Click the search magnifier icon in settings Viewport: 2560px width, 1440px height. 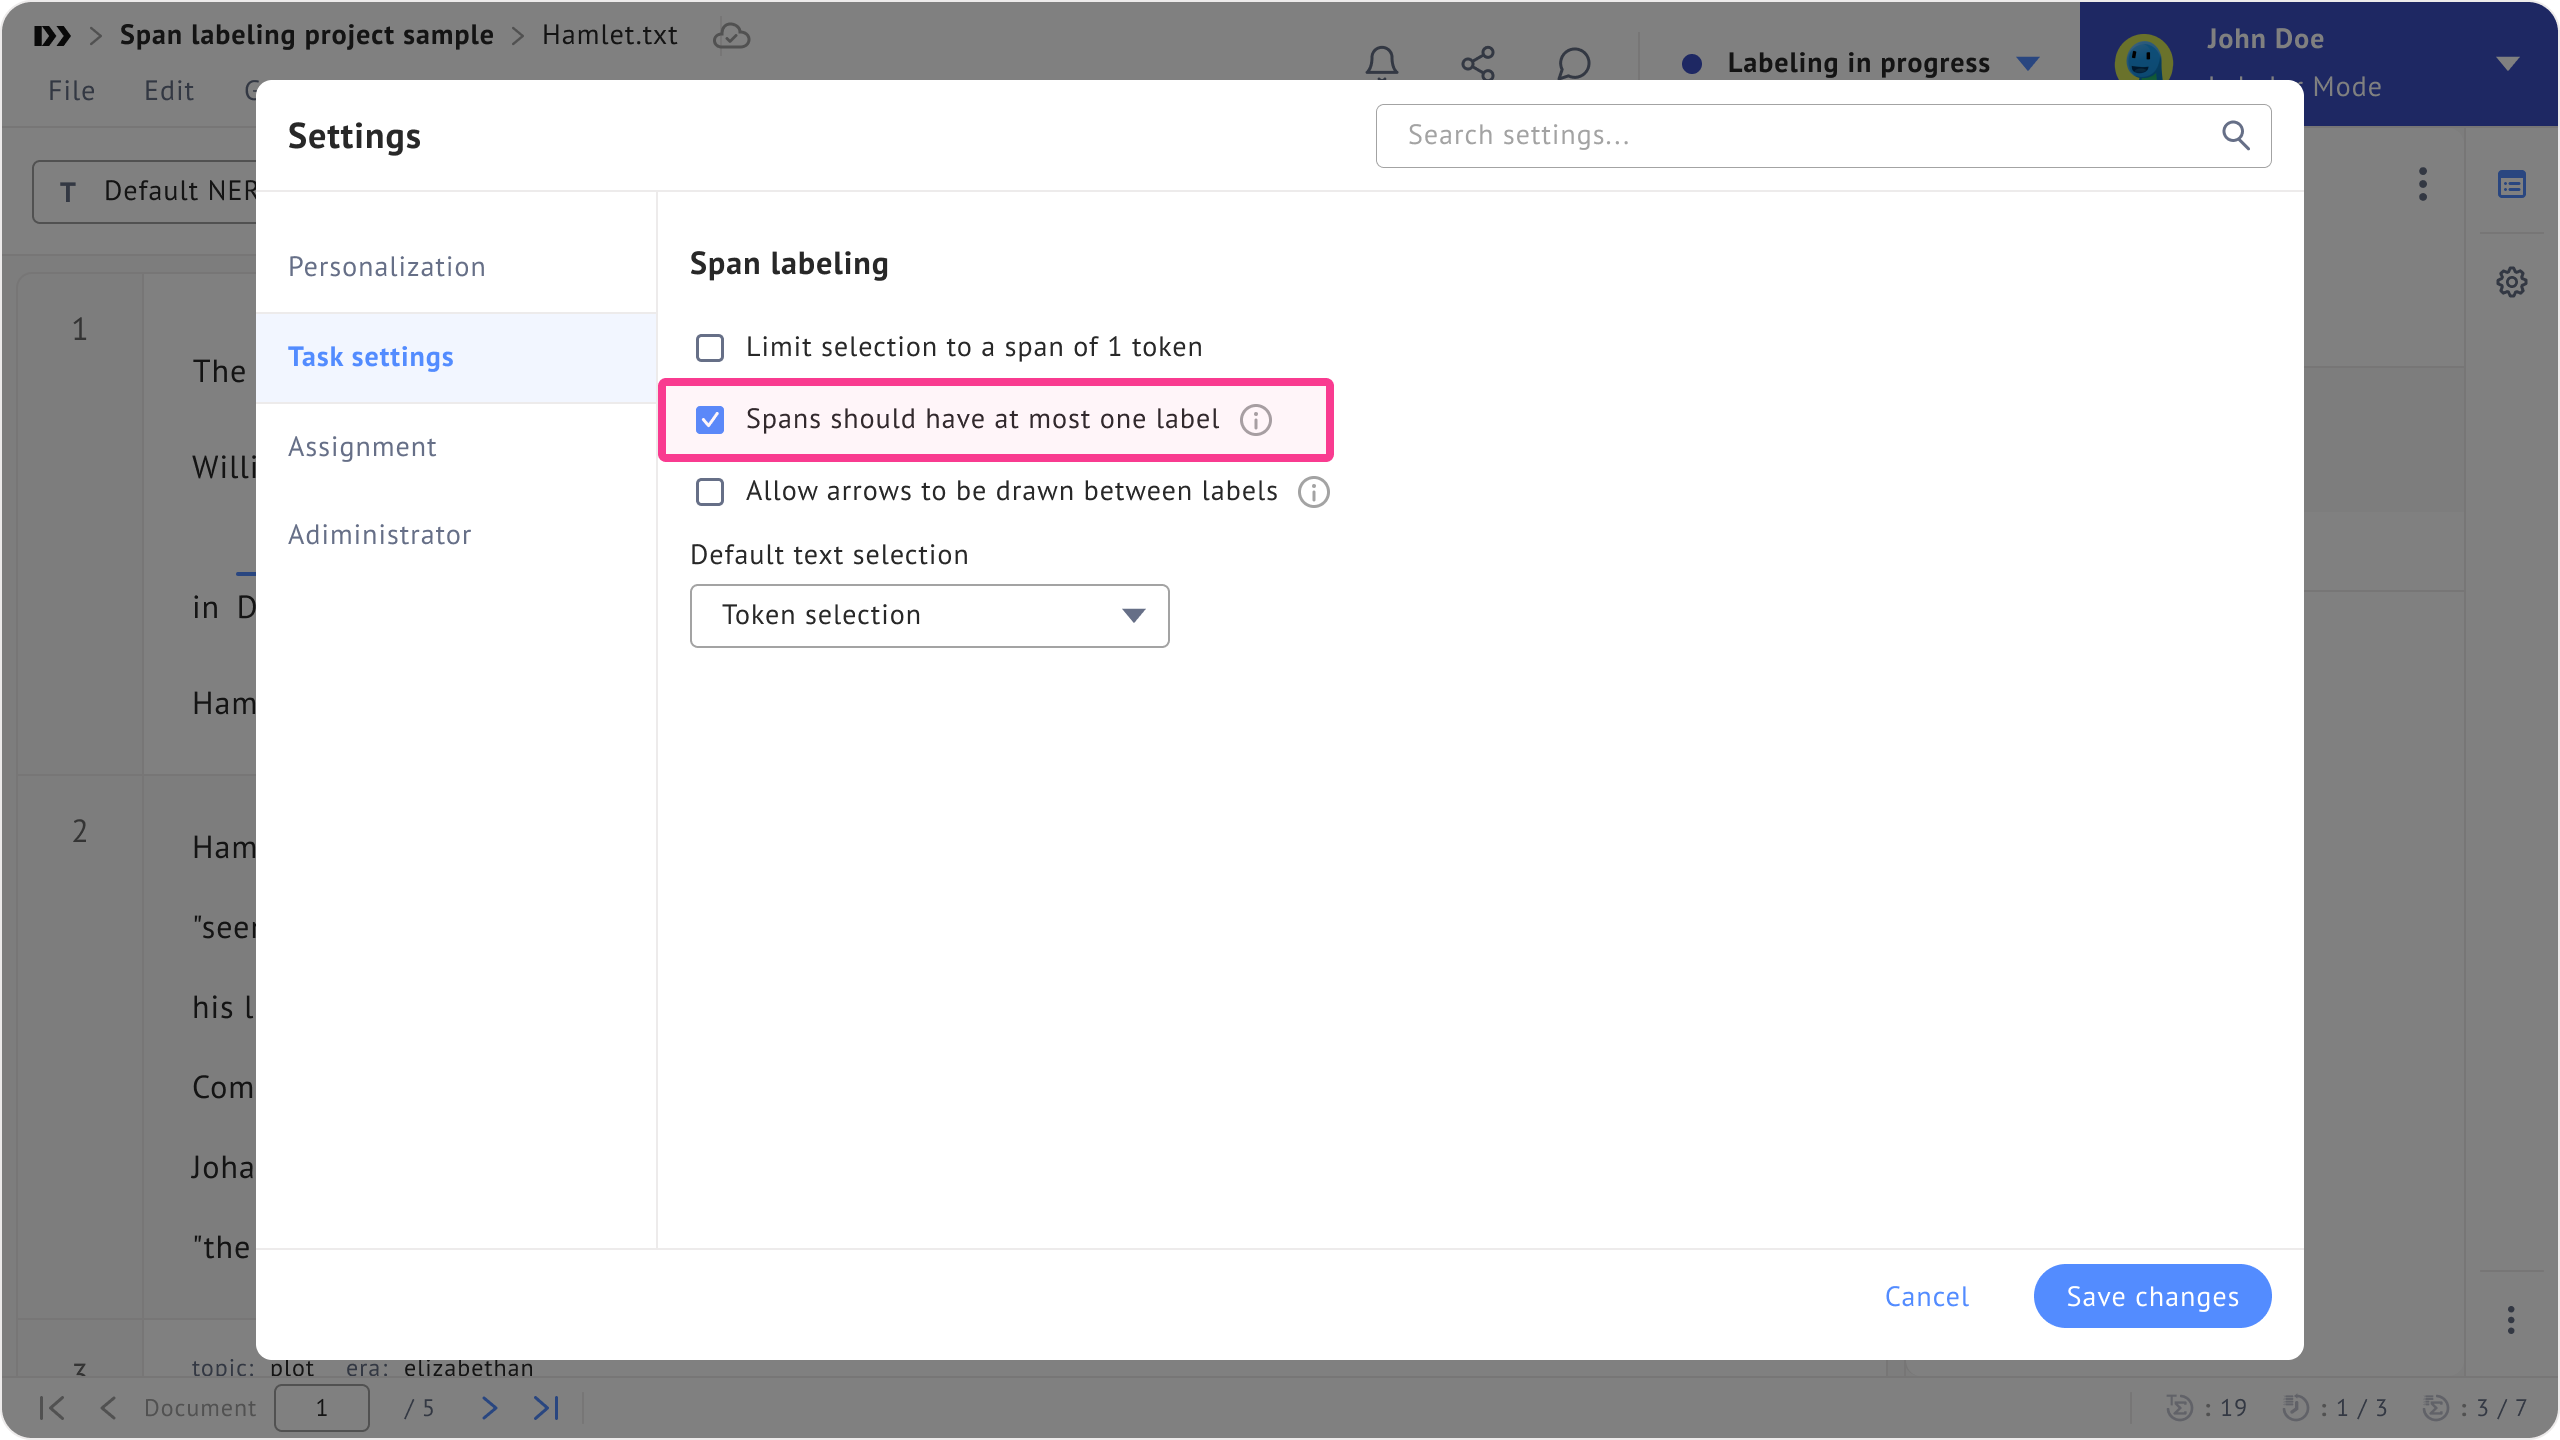point(2236,135)
